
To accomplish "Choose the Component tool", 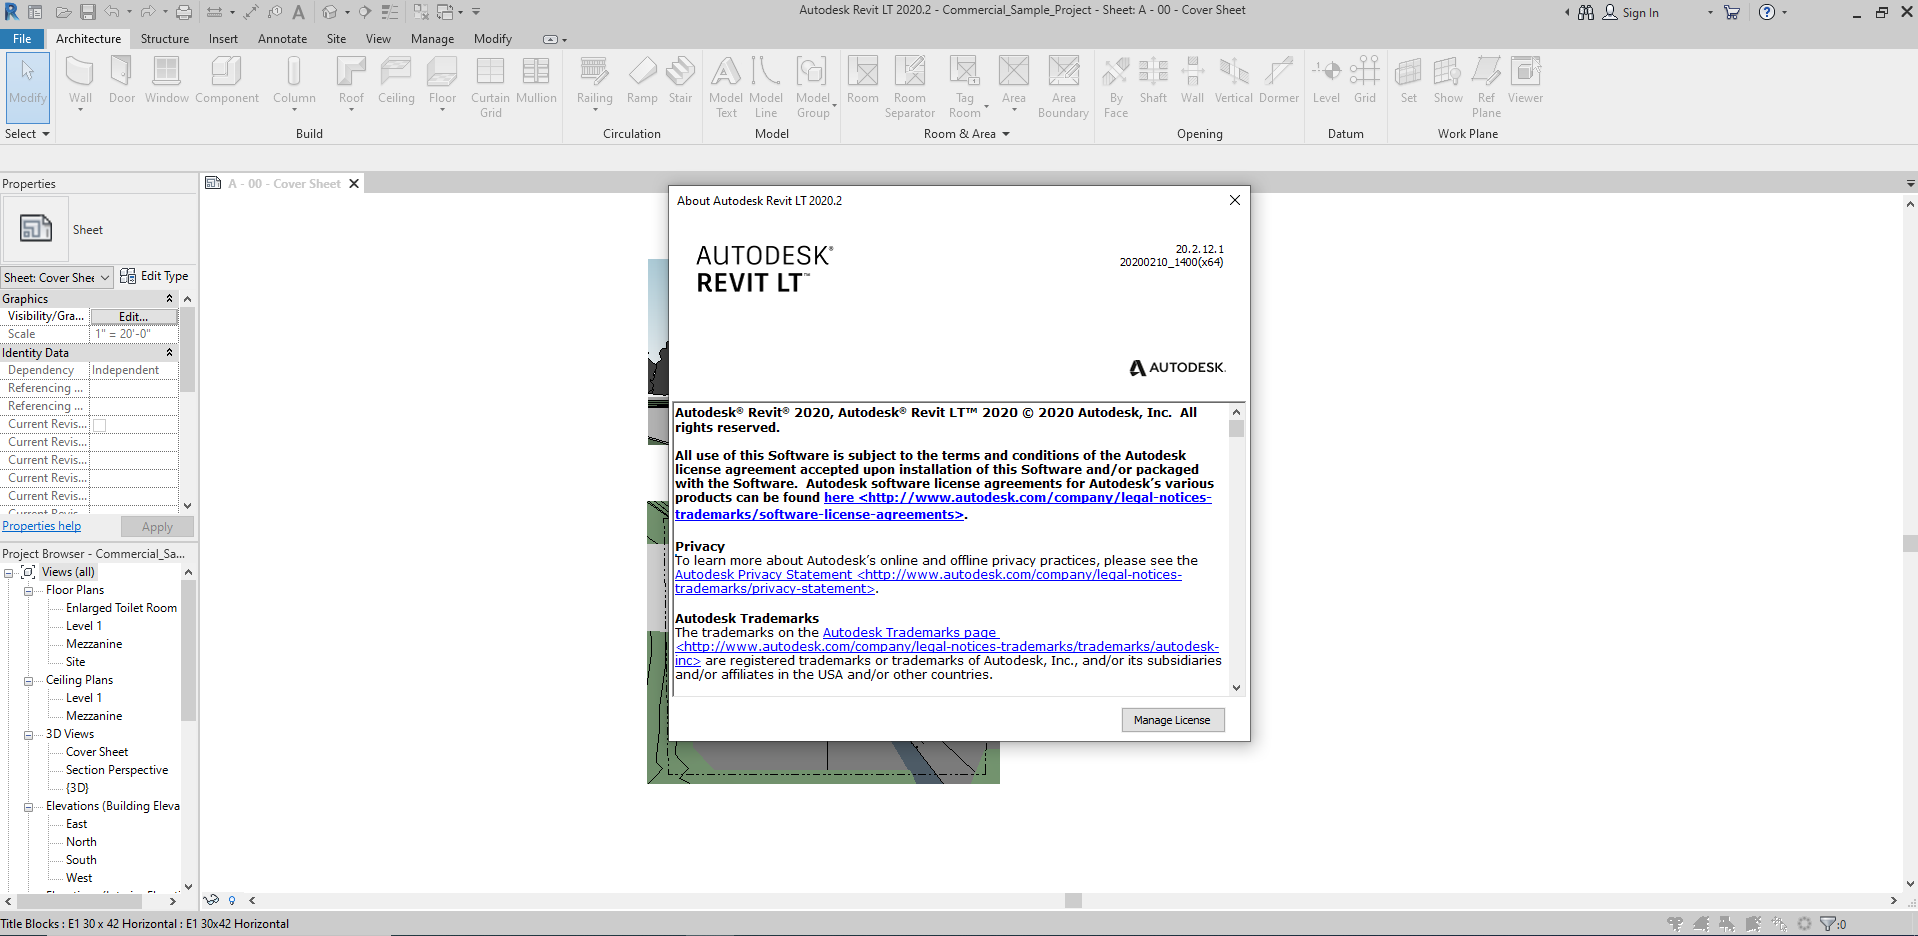I will [x=227, y=80].
